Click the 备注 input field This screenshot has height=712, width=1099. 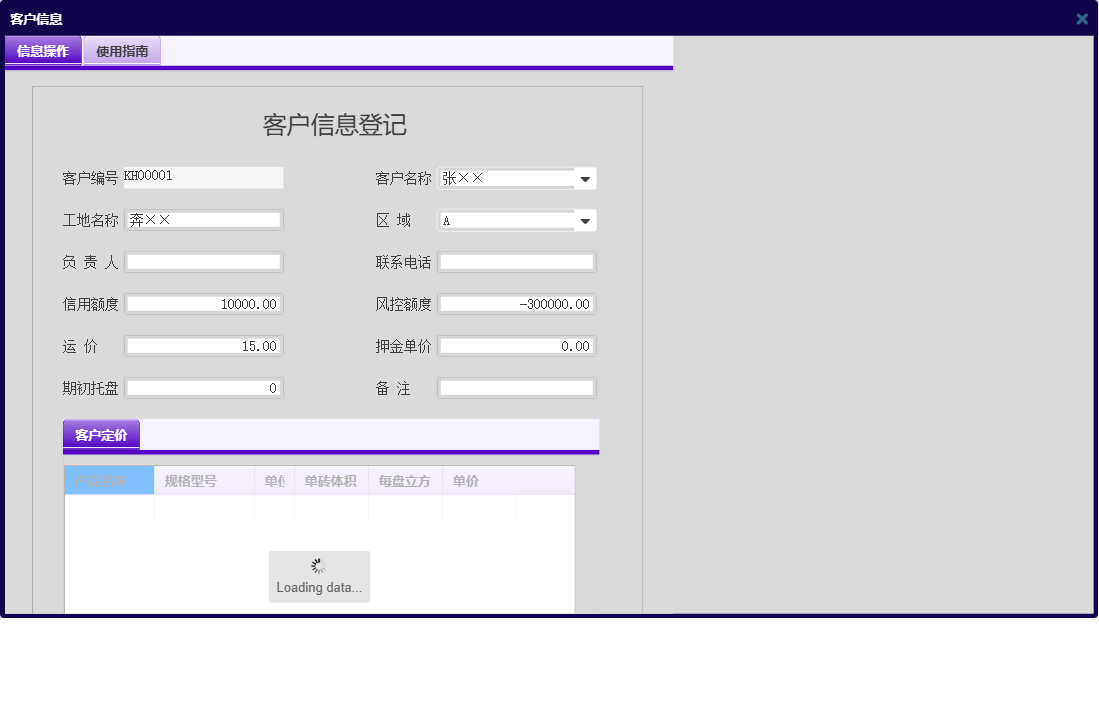tap(516, 387)
